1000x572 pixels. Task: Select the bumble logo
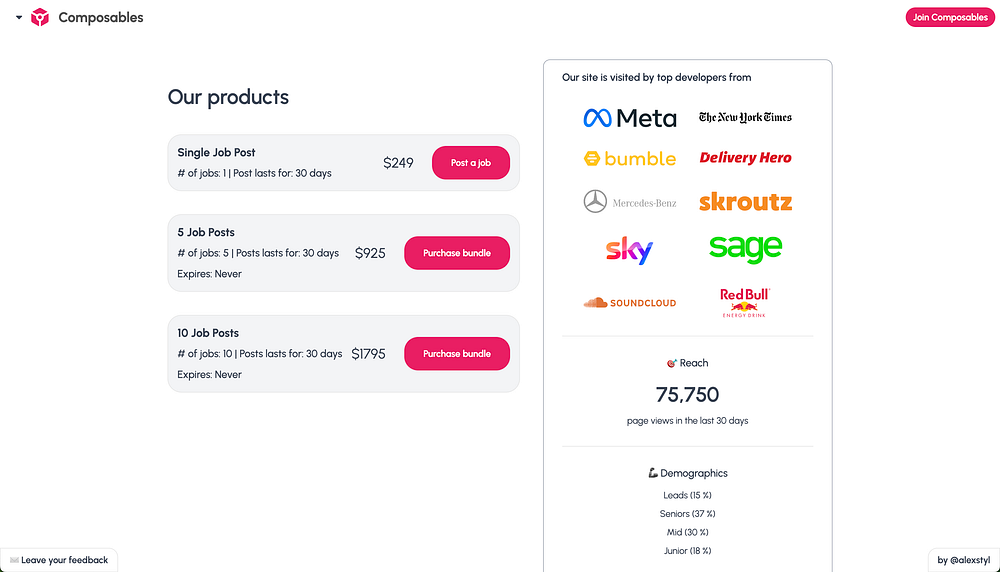tap(630, 158)
